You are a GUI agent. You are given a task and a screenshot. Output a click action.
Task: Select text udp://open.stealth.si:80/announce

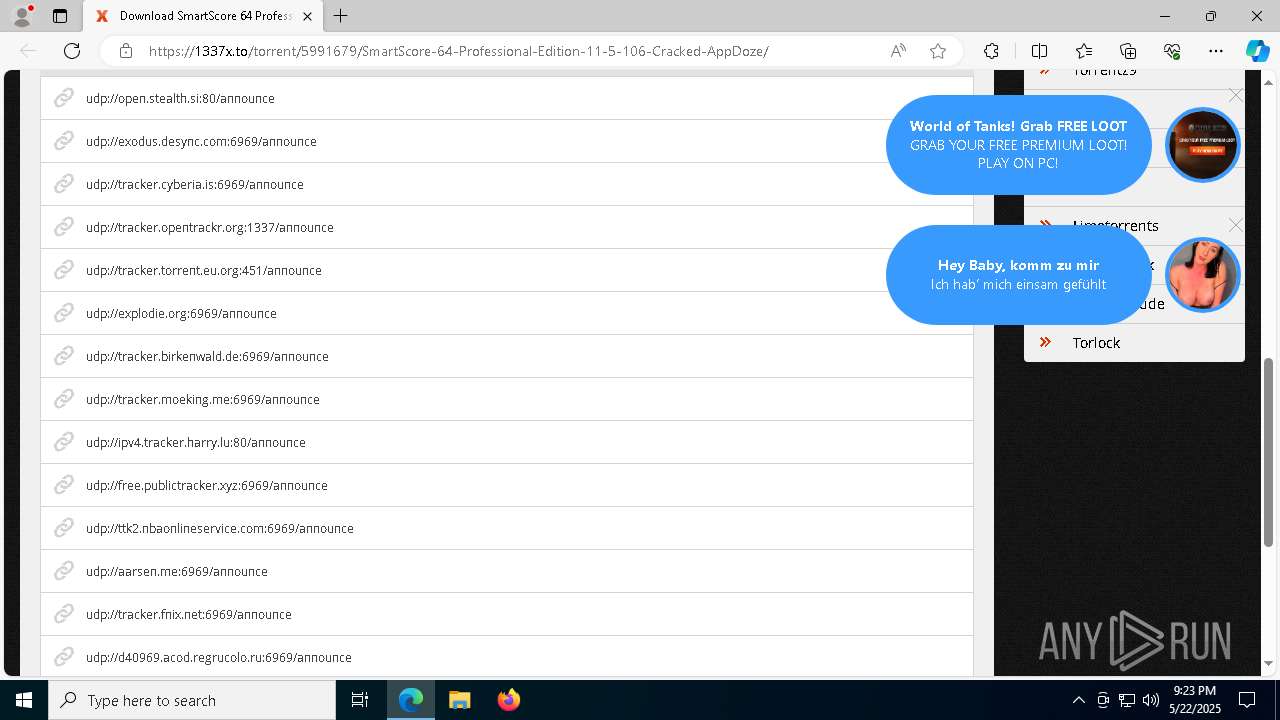tap(180, 98)
